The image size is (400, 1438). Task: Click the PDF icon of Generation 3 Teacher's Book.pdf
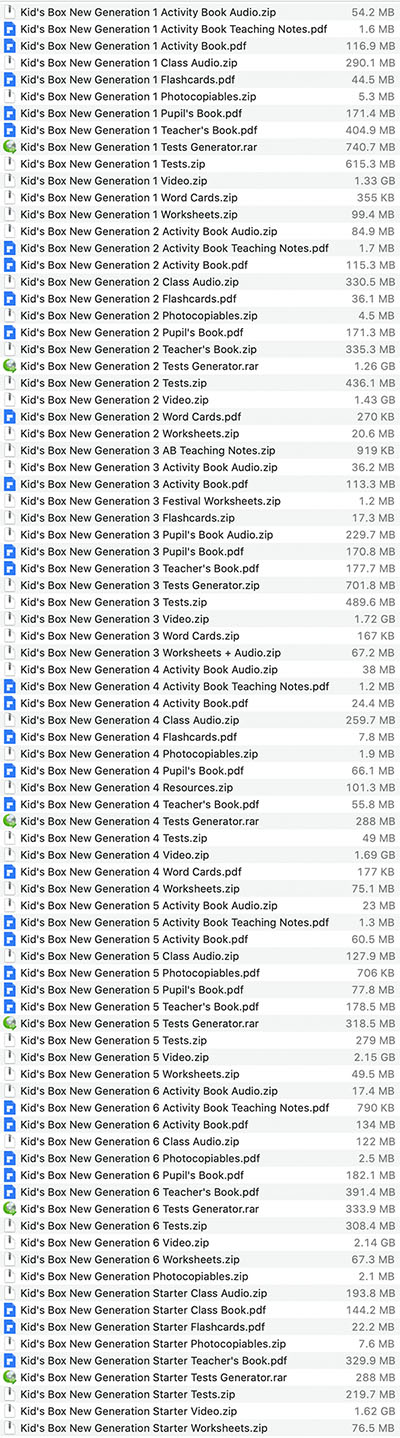9,568
